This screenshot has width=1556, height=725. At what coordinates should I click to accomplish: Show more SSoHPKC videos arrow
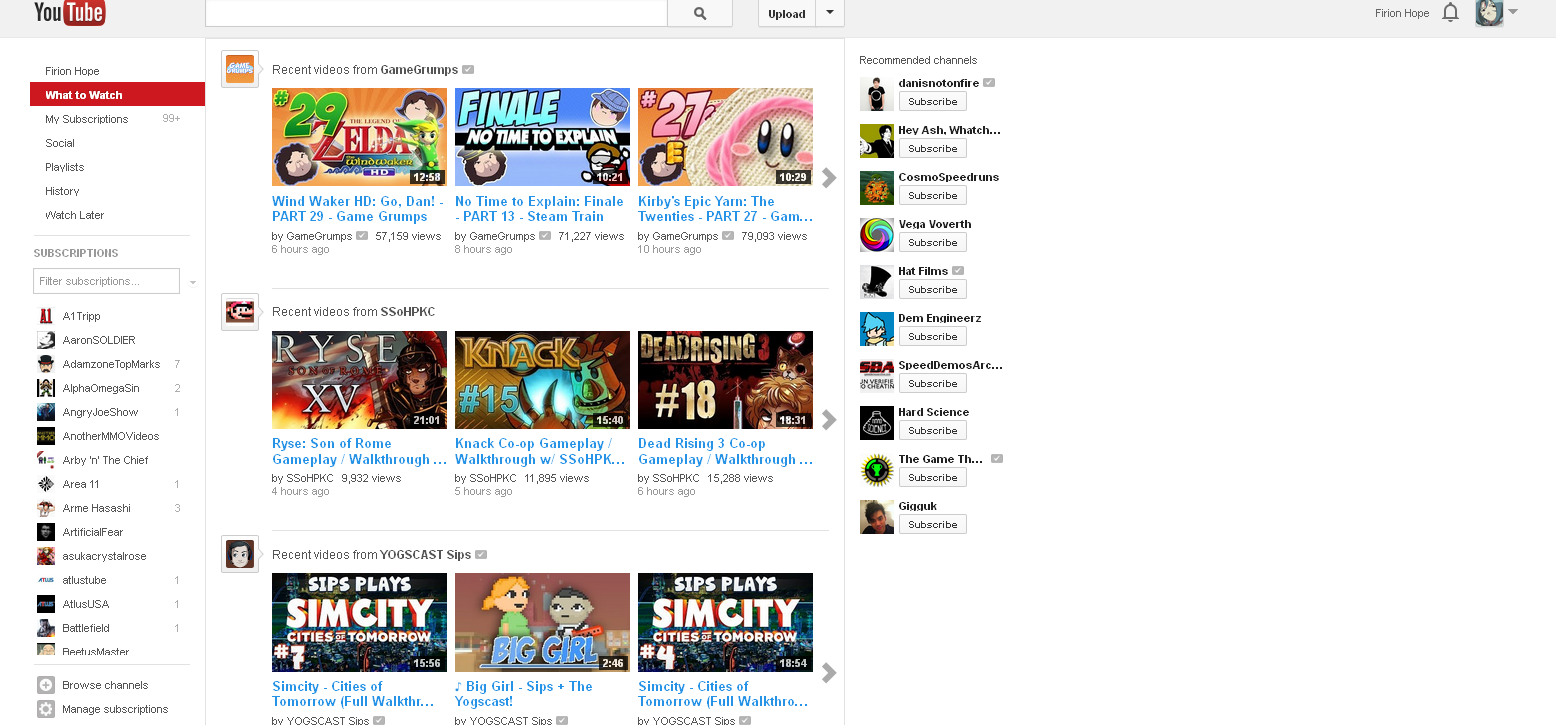coord(828,420)
